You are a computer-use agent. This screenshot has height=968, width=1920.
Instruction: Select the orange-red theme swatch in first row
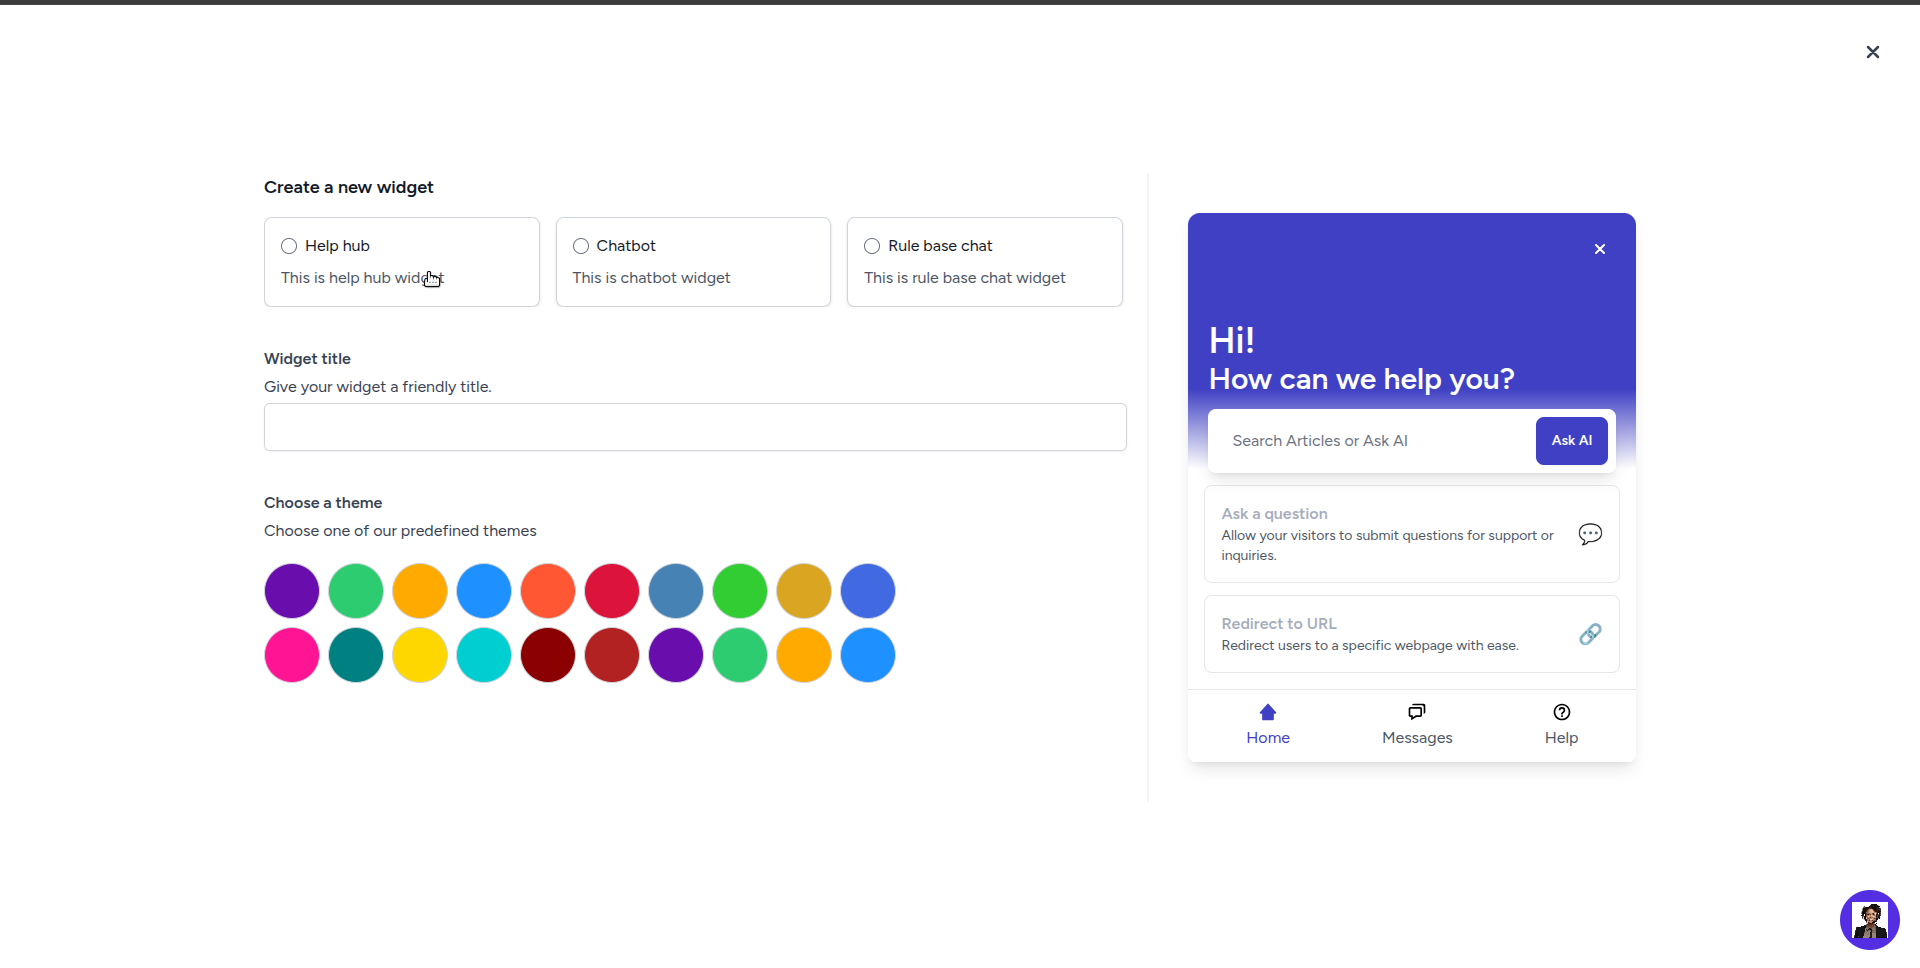[x=548, y=591]
